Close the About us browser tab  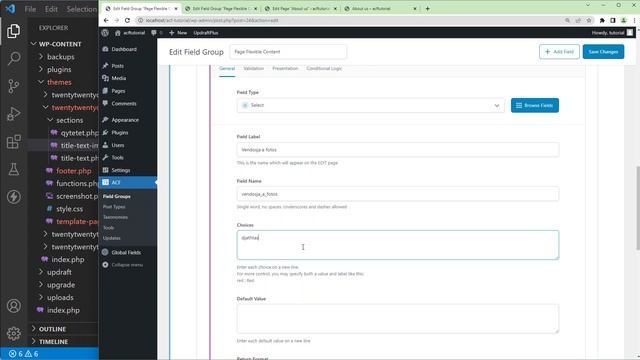tap(415, 9)
